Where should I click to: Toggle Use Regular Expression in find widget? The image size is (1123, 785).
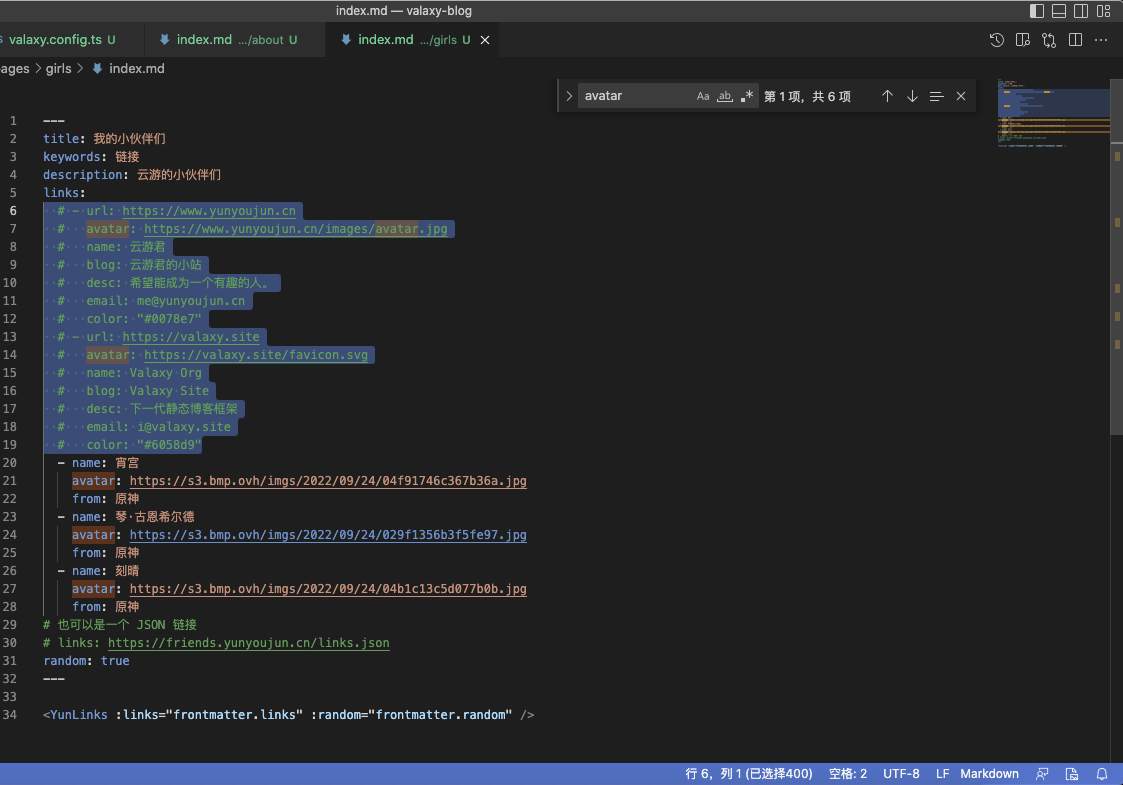[746, 95]
